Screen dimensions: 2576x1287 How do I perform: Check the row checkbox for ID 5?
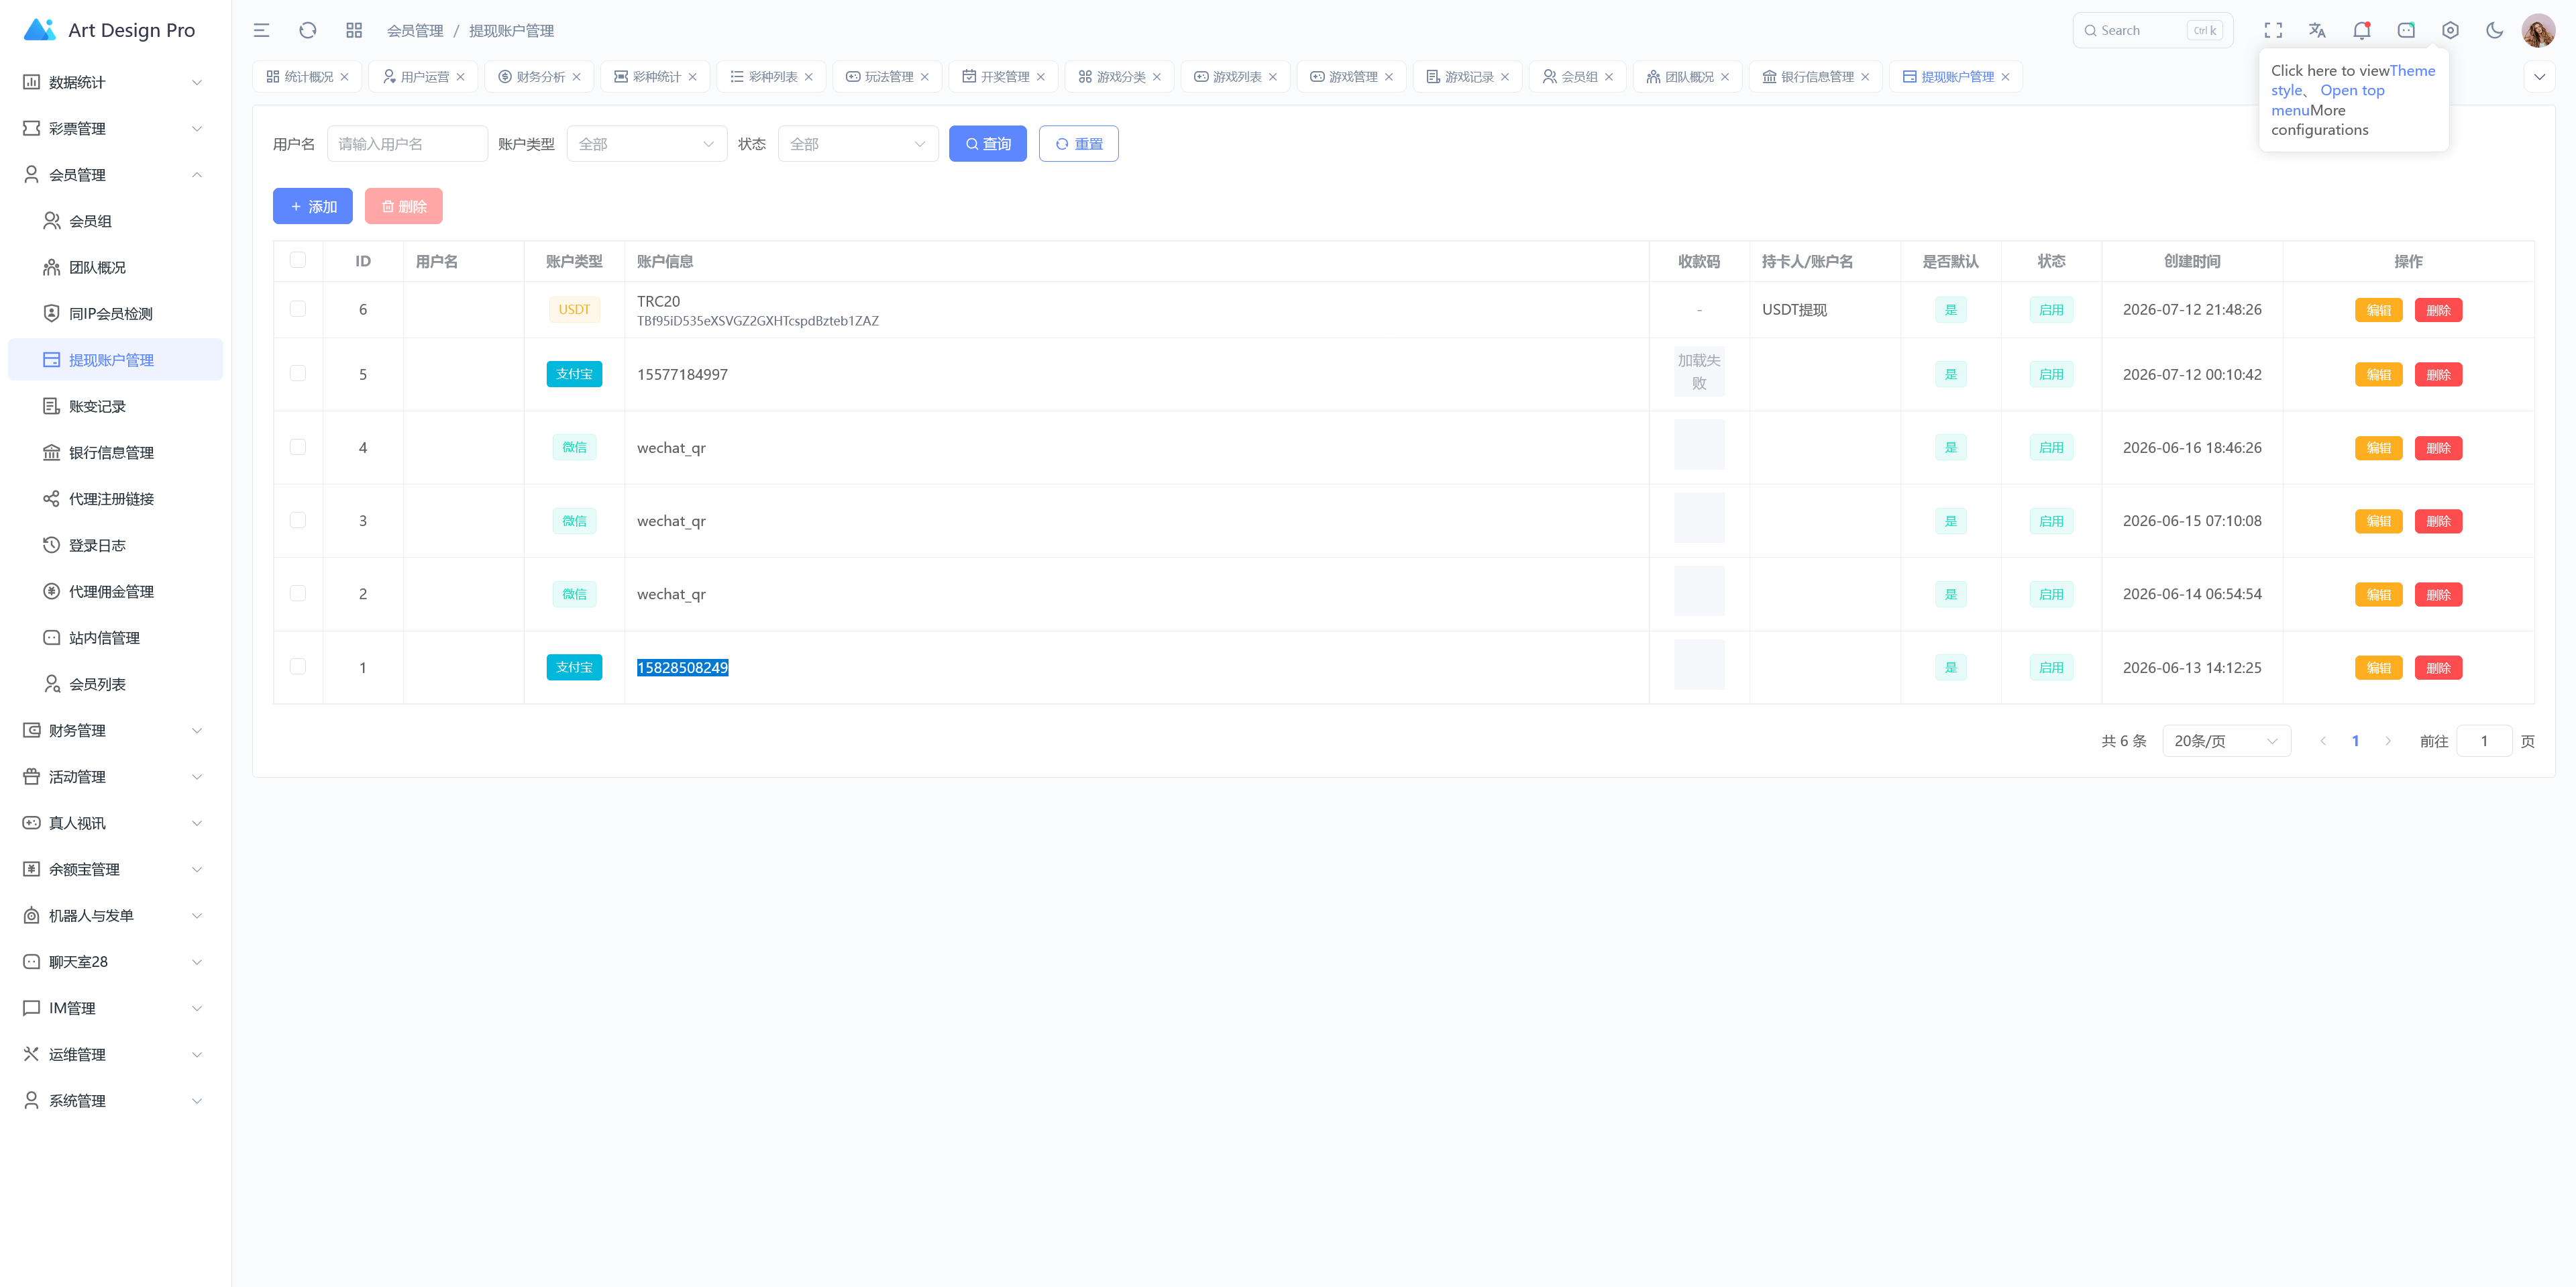pos(298,373)
